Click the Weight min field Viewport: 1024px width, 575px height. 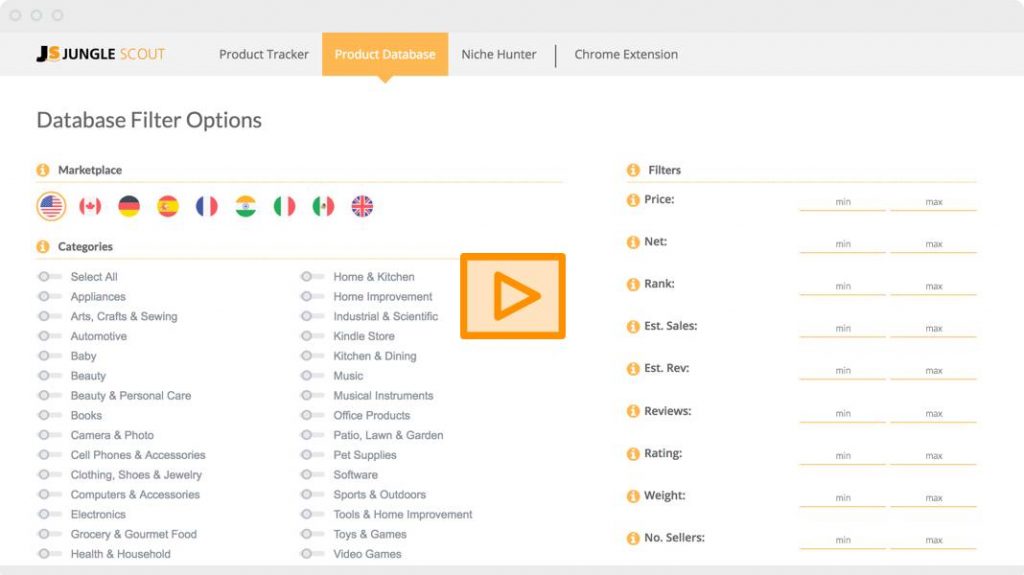pos(842,498)
